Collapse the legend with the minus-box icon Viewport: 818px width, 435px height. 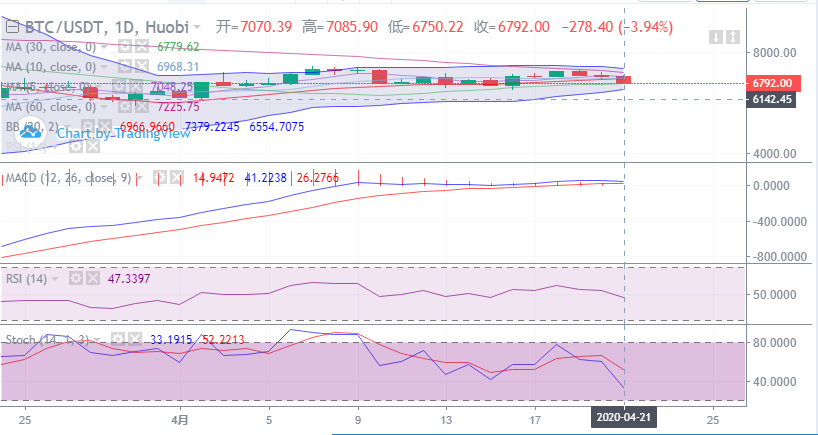tap(13, 27)
